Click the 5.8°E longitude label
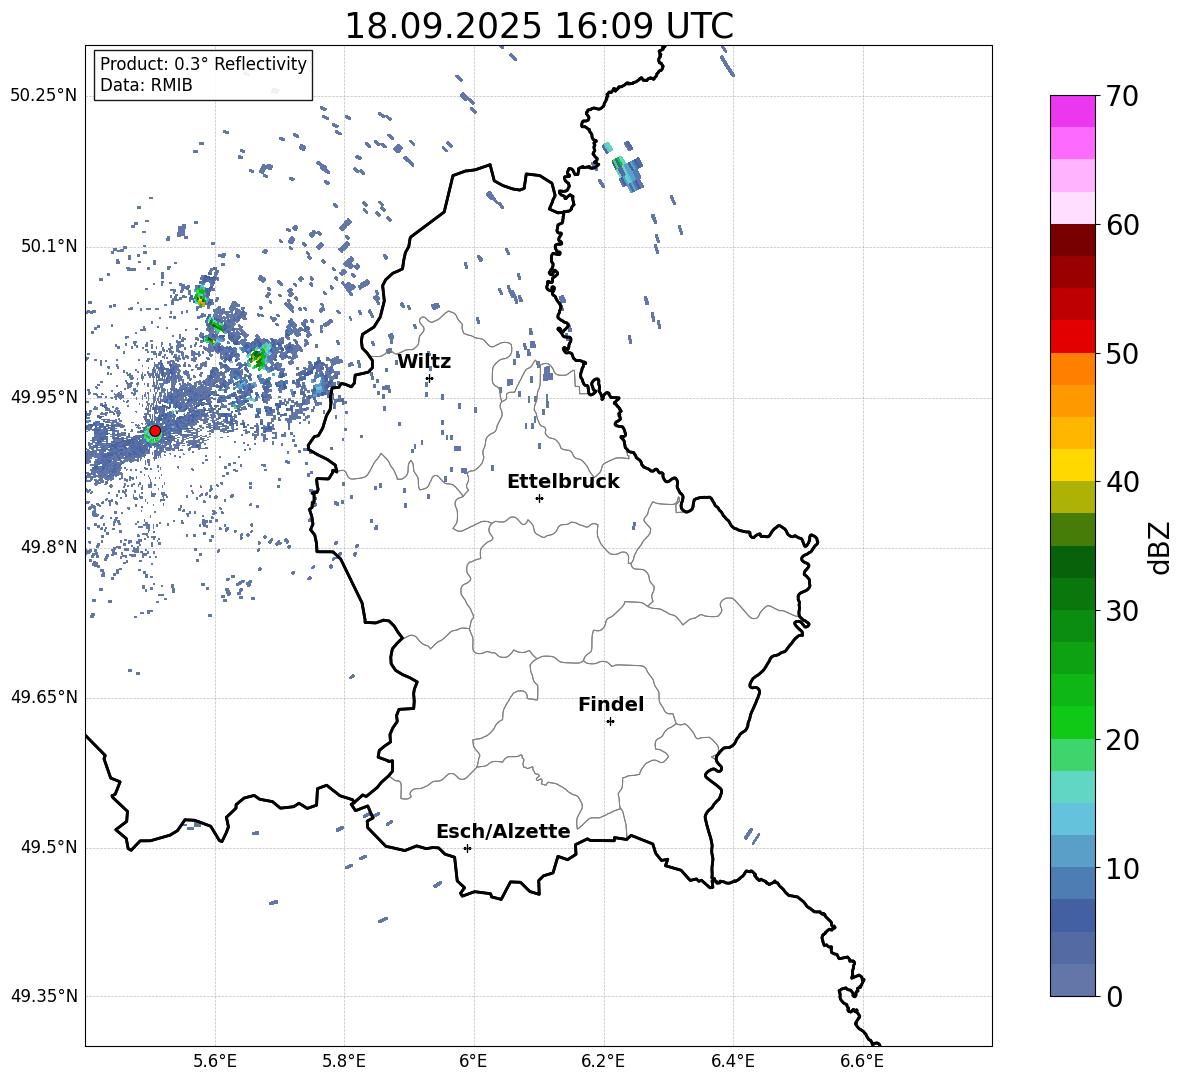 pyautogui.click(x=344, y=1061)
